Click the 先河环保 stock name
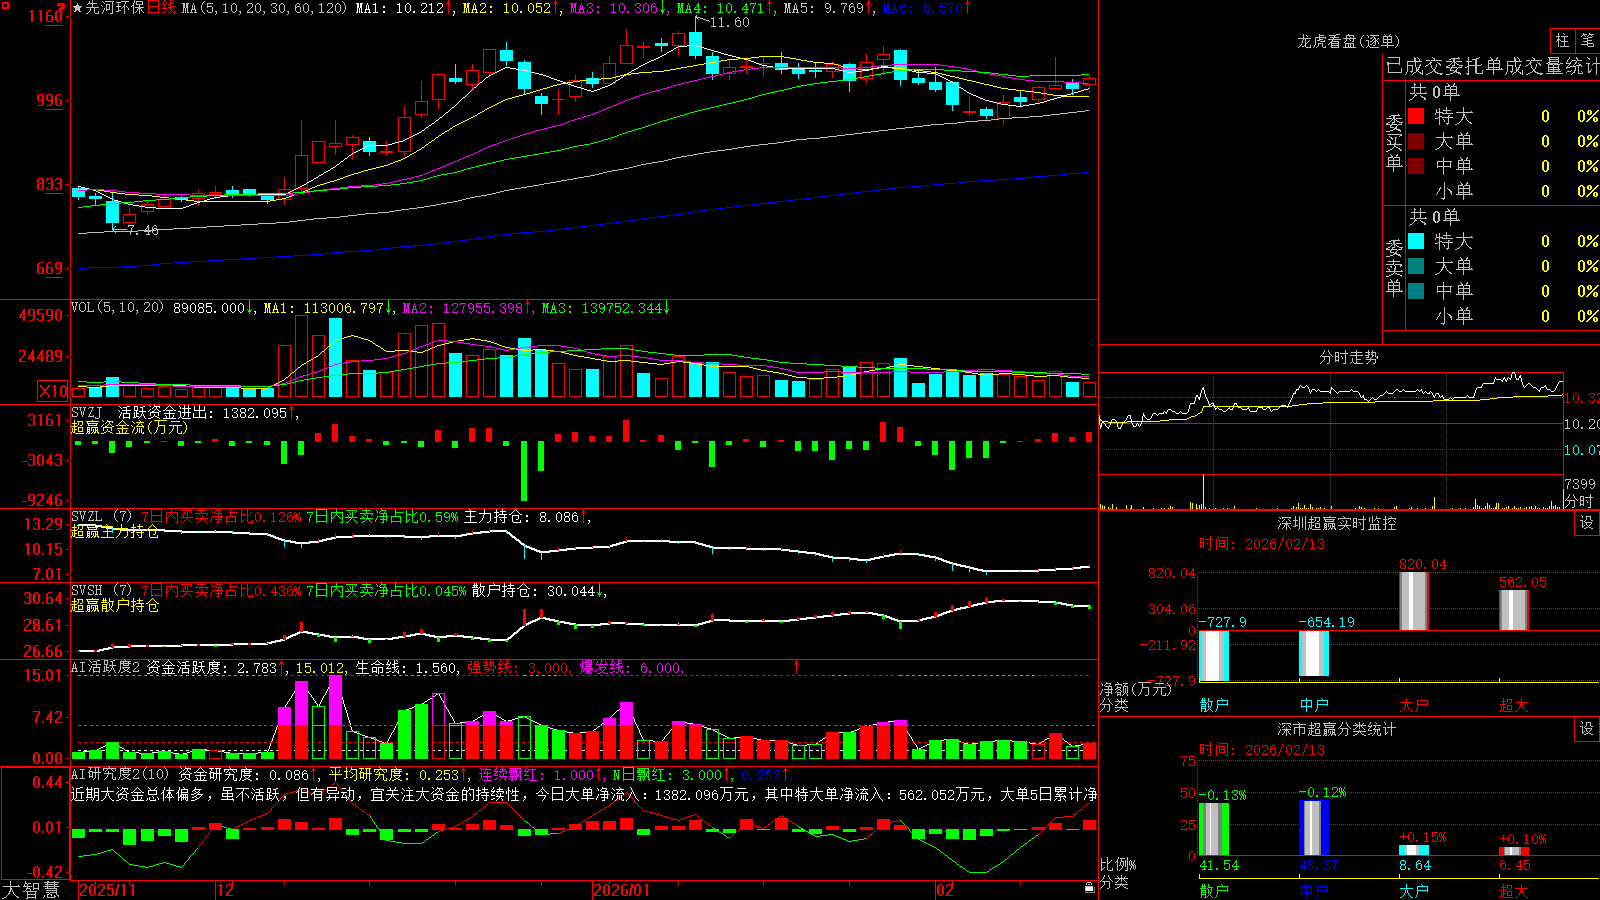Image resolution: width=1600 pixels, height=900 pixels. [x=115, y=8]
